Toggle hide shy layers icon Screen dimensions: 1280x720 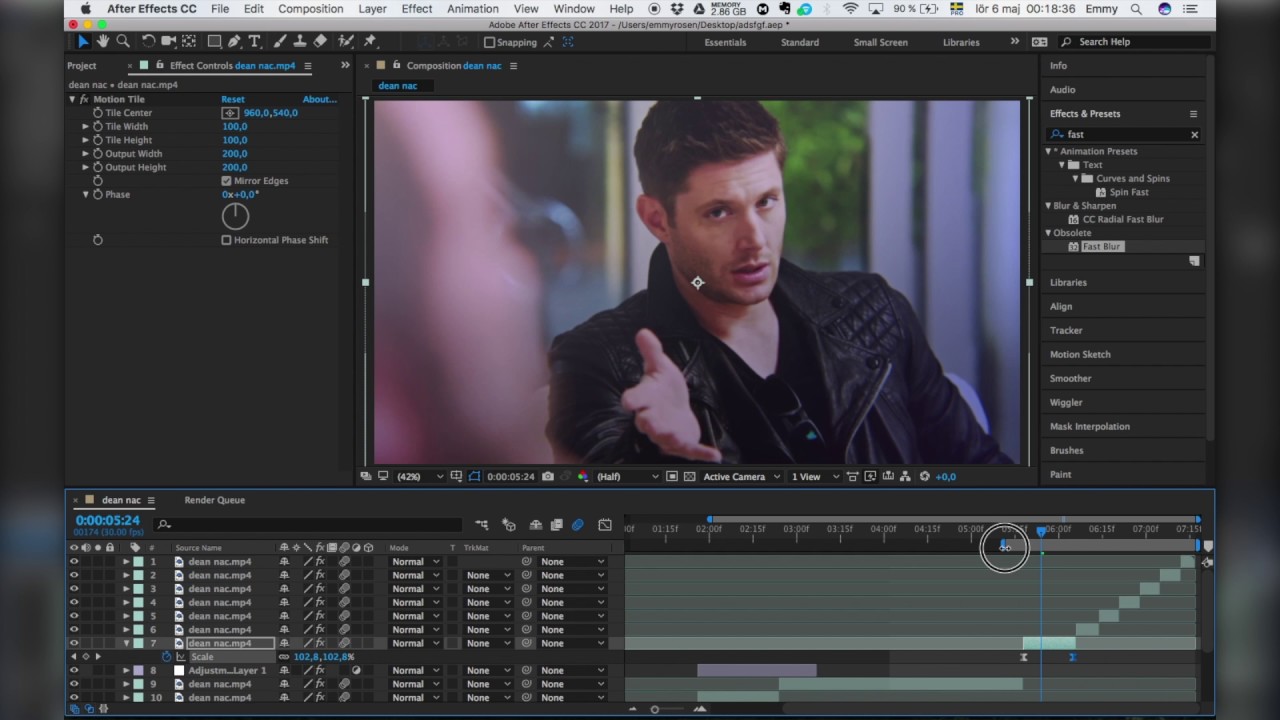click(x=535, y=524)
